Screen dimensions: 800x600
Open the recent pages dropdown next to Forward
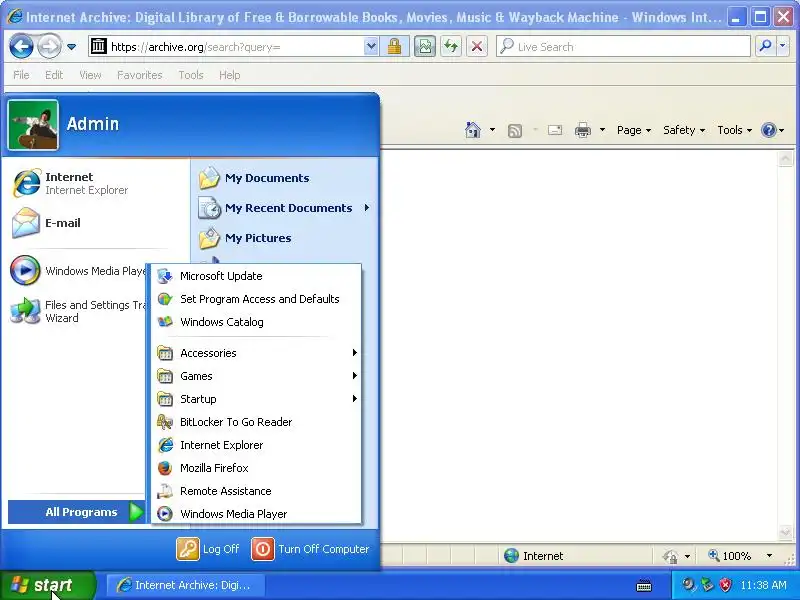pos(71,47)
